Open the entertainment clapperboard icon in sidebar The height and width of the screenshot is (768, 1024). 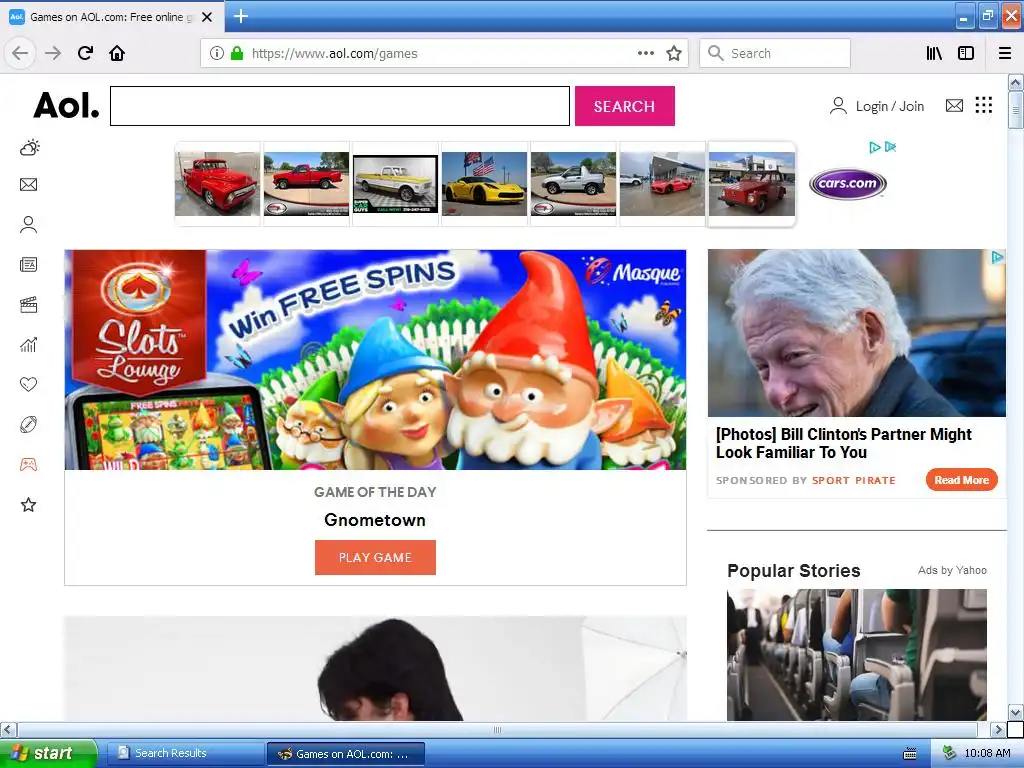click(29, 305)
